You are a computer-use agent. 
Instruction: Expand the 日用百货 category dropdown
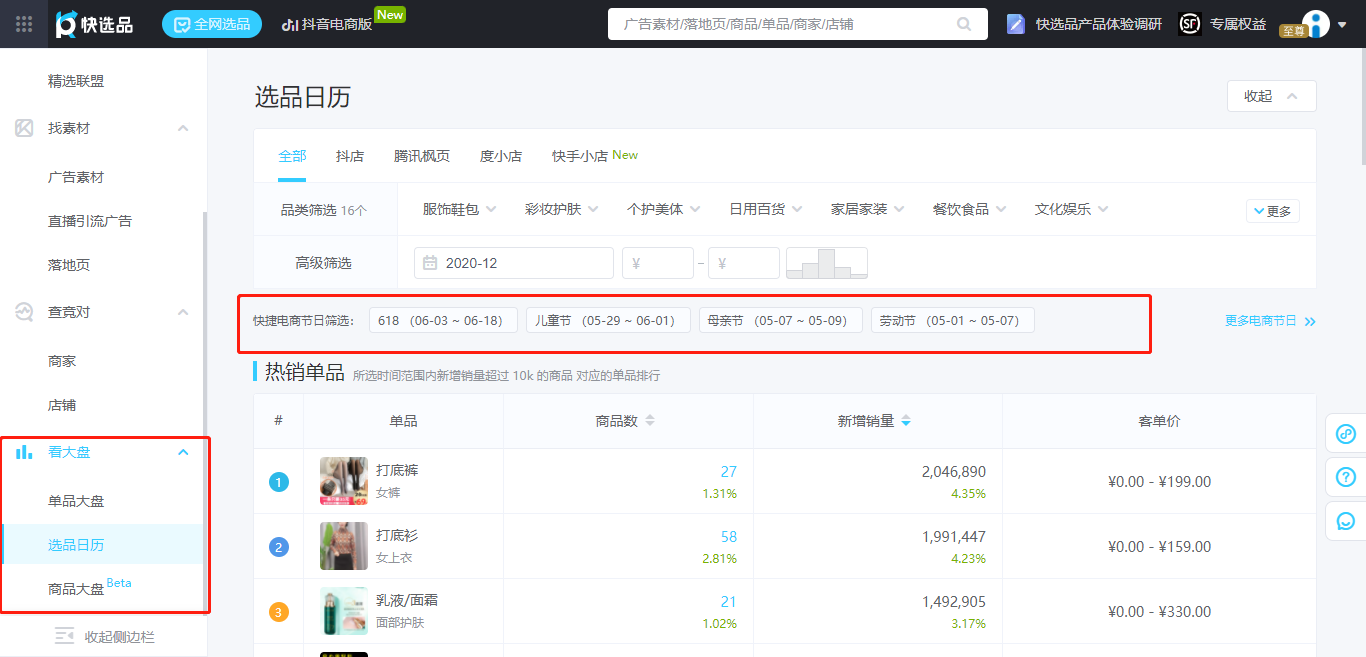tap(765, 209)
